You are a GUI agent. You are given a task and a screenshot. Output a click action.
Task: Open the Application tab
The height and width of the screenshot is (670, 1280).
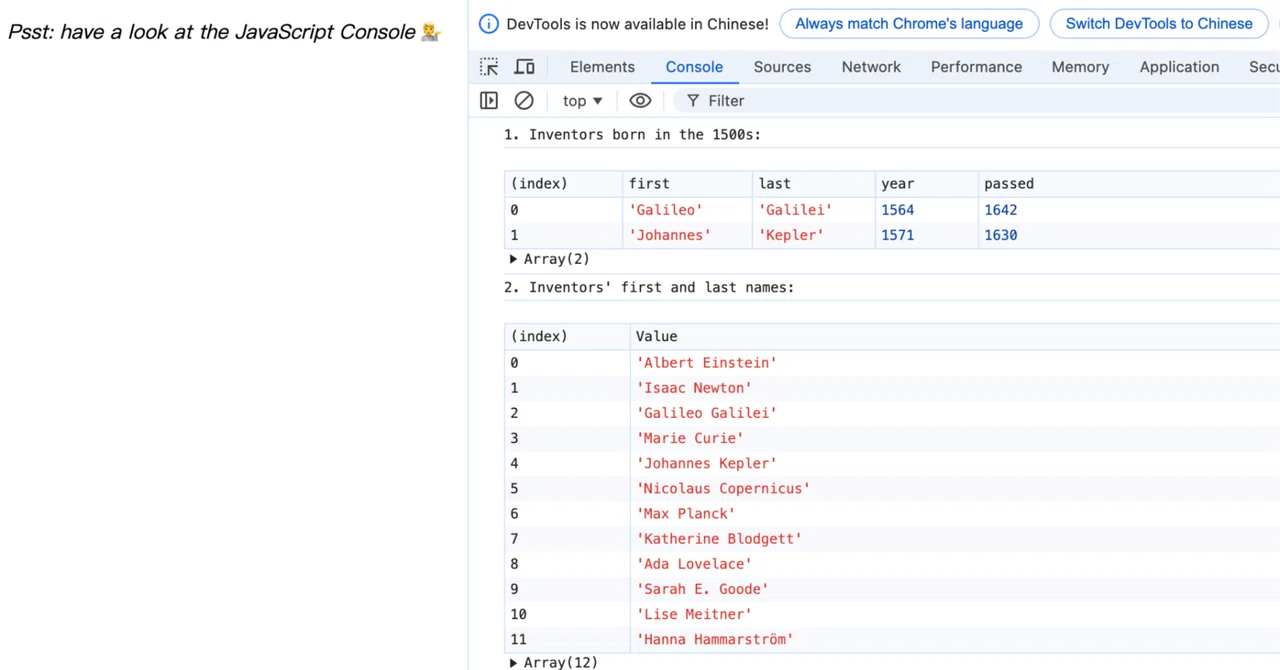point(1179,67)
